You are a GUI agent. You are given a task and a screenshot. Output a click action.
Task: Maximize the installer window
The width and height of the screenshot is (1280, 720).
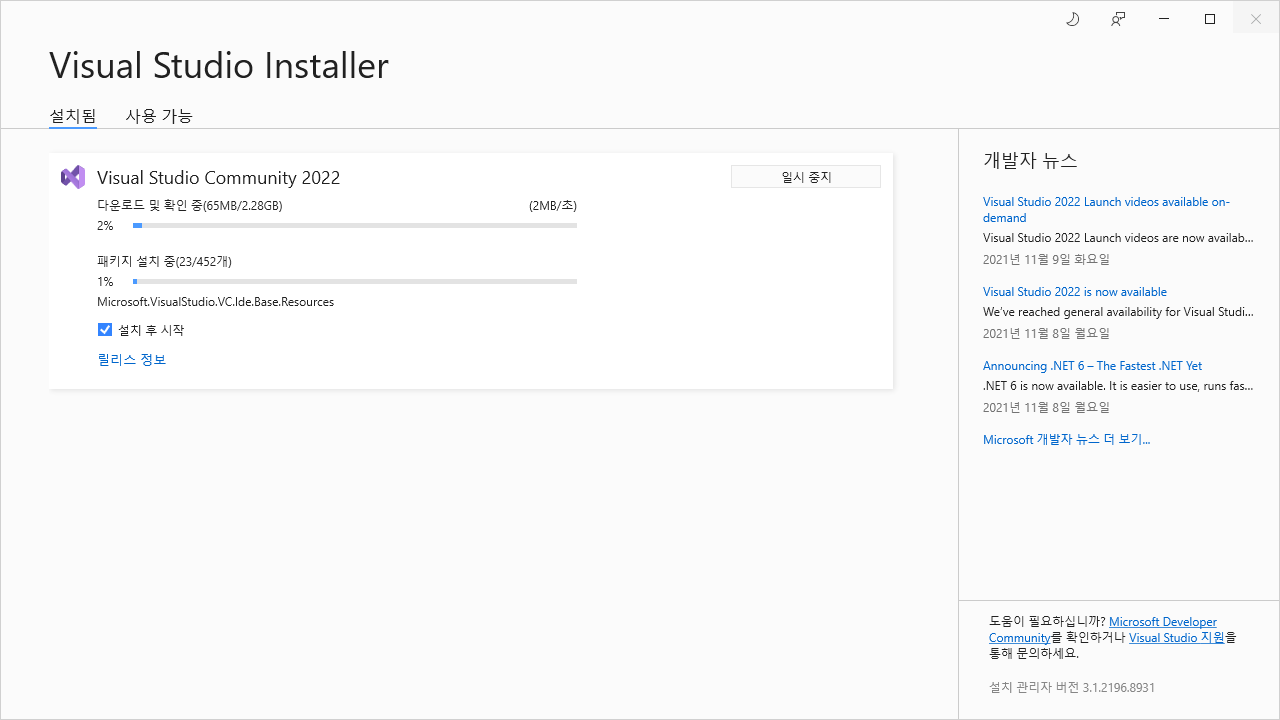[1210, 19]
